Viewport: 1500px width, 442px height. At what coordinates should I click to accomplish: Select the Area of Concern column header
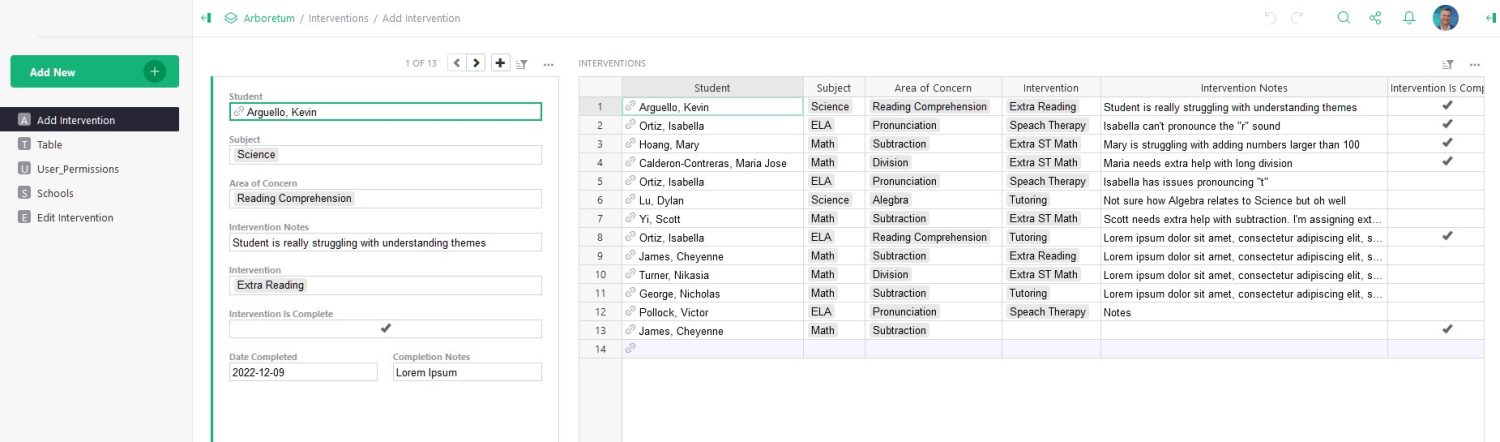[933, 88]
